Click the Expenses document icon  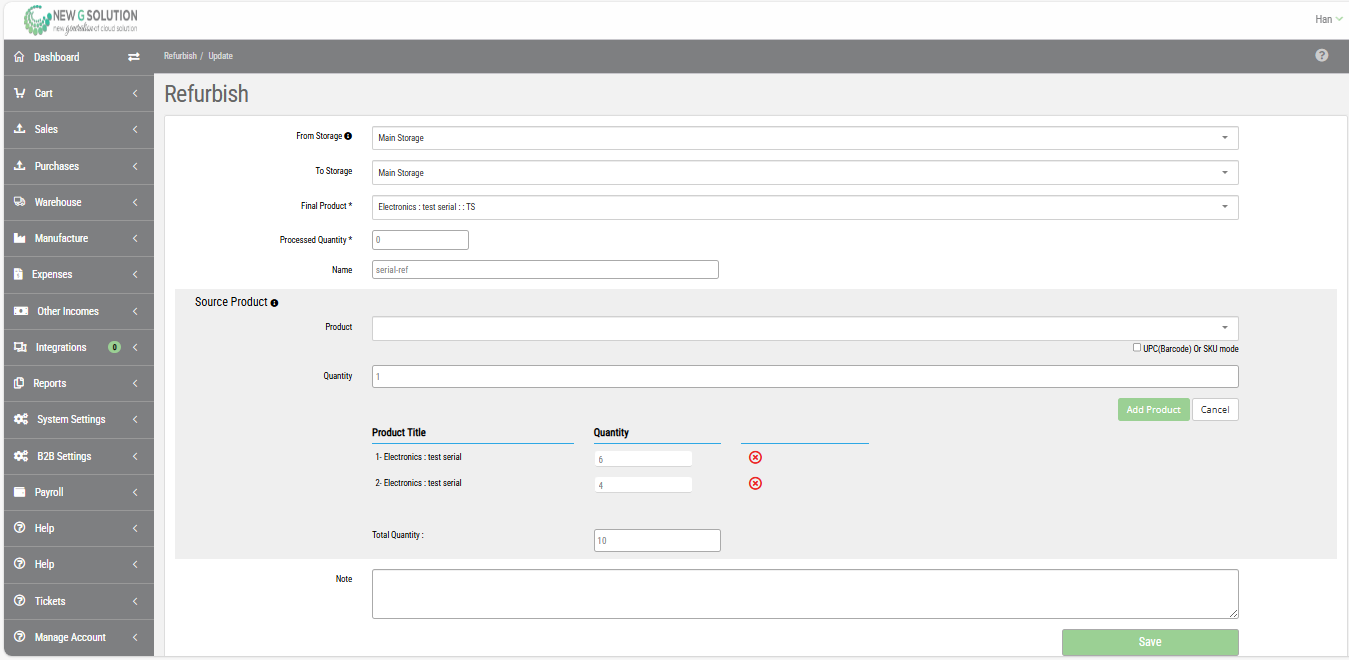coord(19,274)
